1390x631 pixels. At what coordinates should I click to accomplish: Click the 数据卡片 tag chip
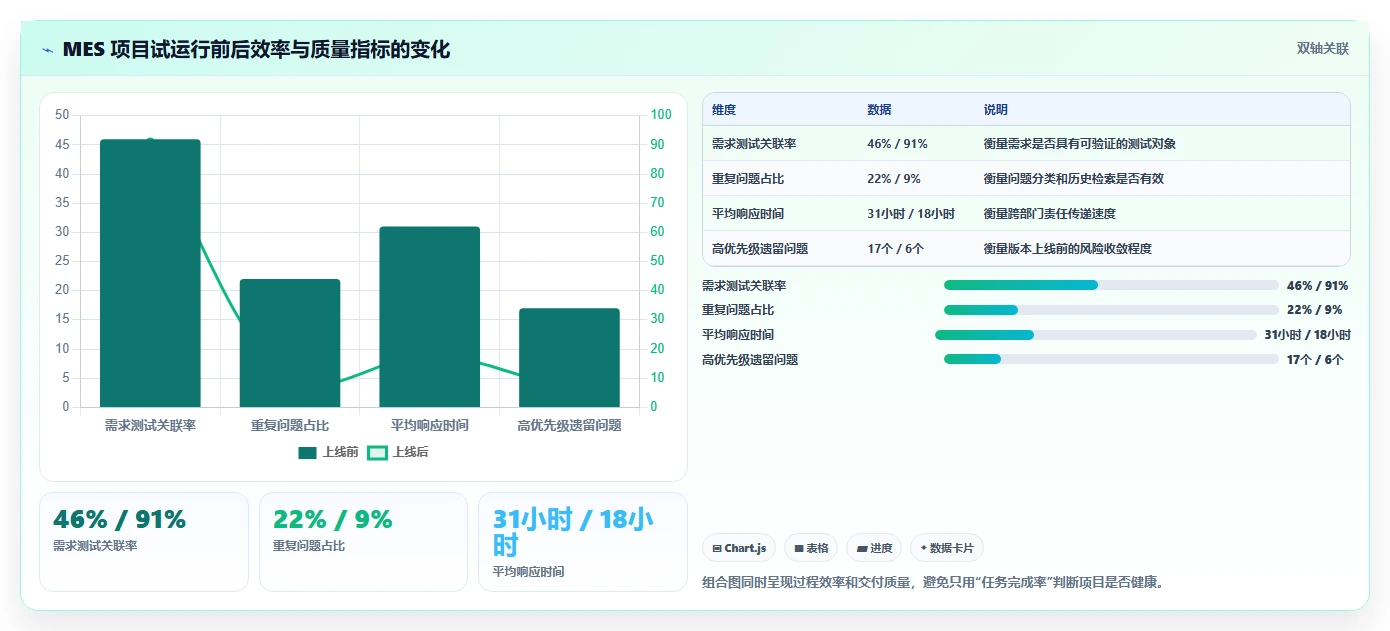pos(946,548)
